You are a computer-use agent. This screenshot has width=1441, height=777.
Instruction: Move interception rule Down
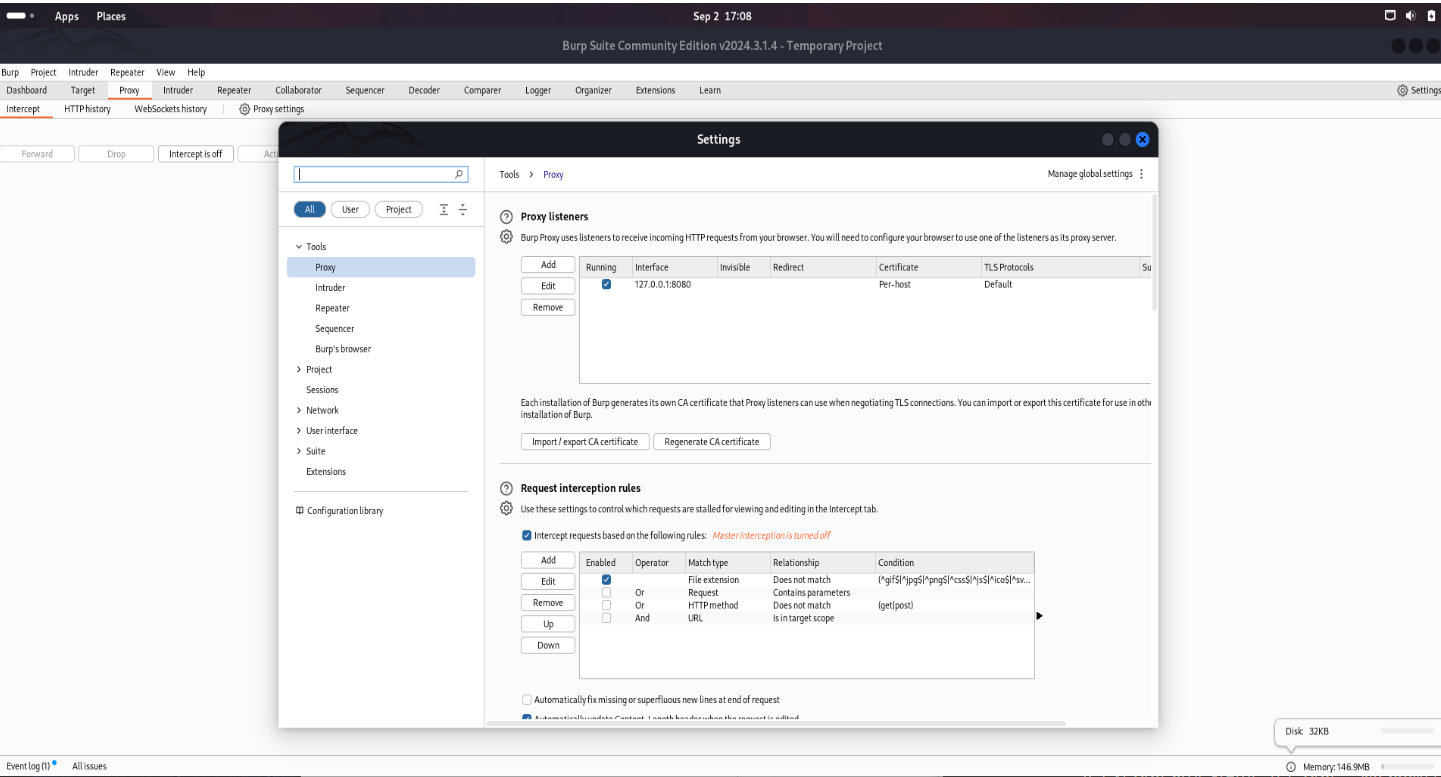tap(548, 645)
